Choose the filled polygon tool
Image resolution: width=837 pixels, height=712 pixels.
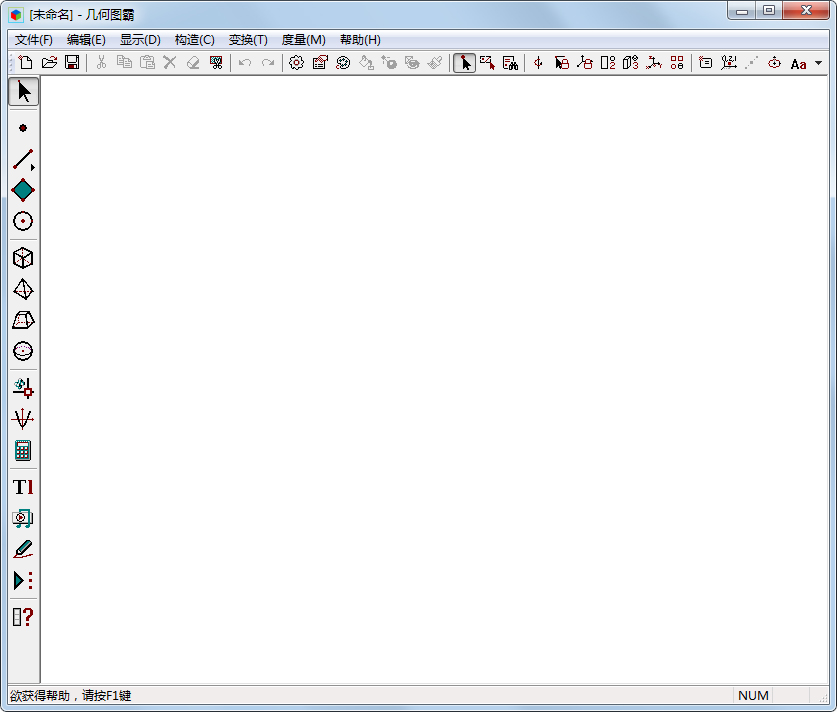(23, 190)
